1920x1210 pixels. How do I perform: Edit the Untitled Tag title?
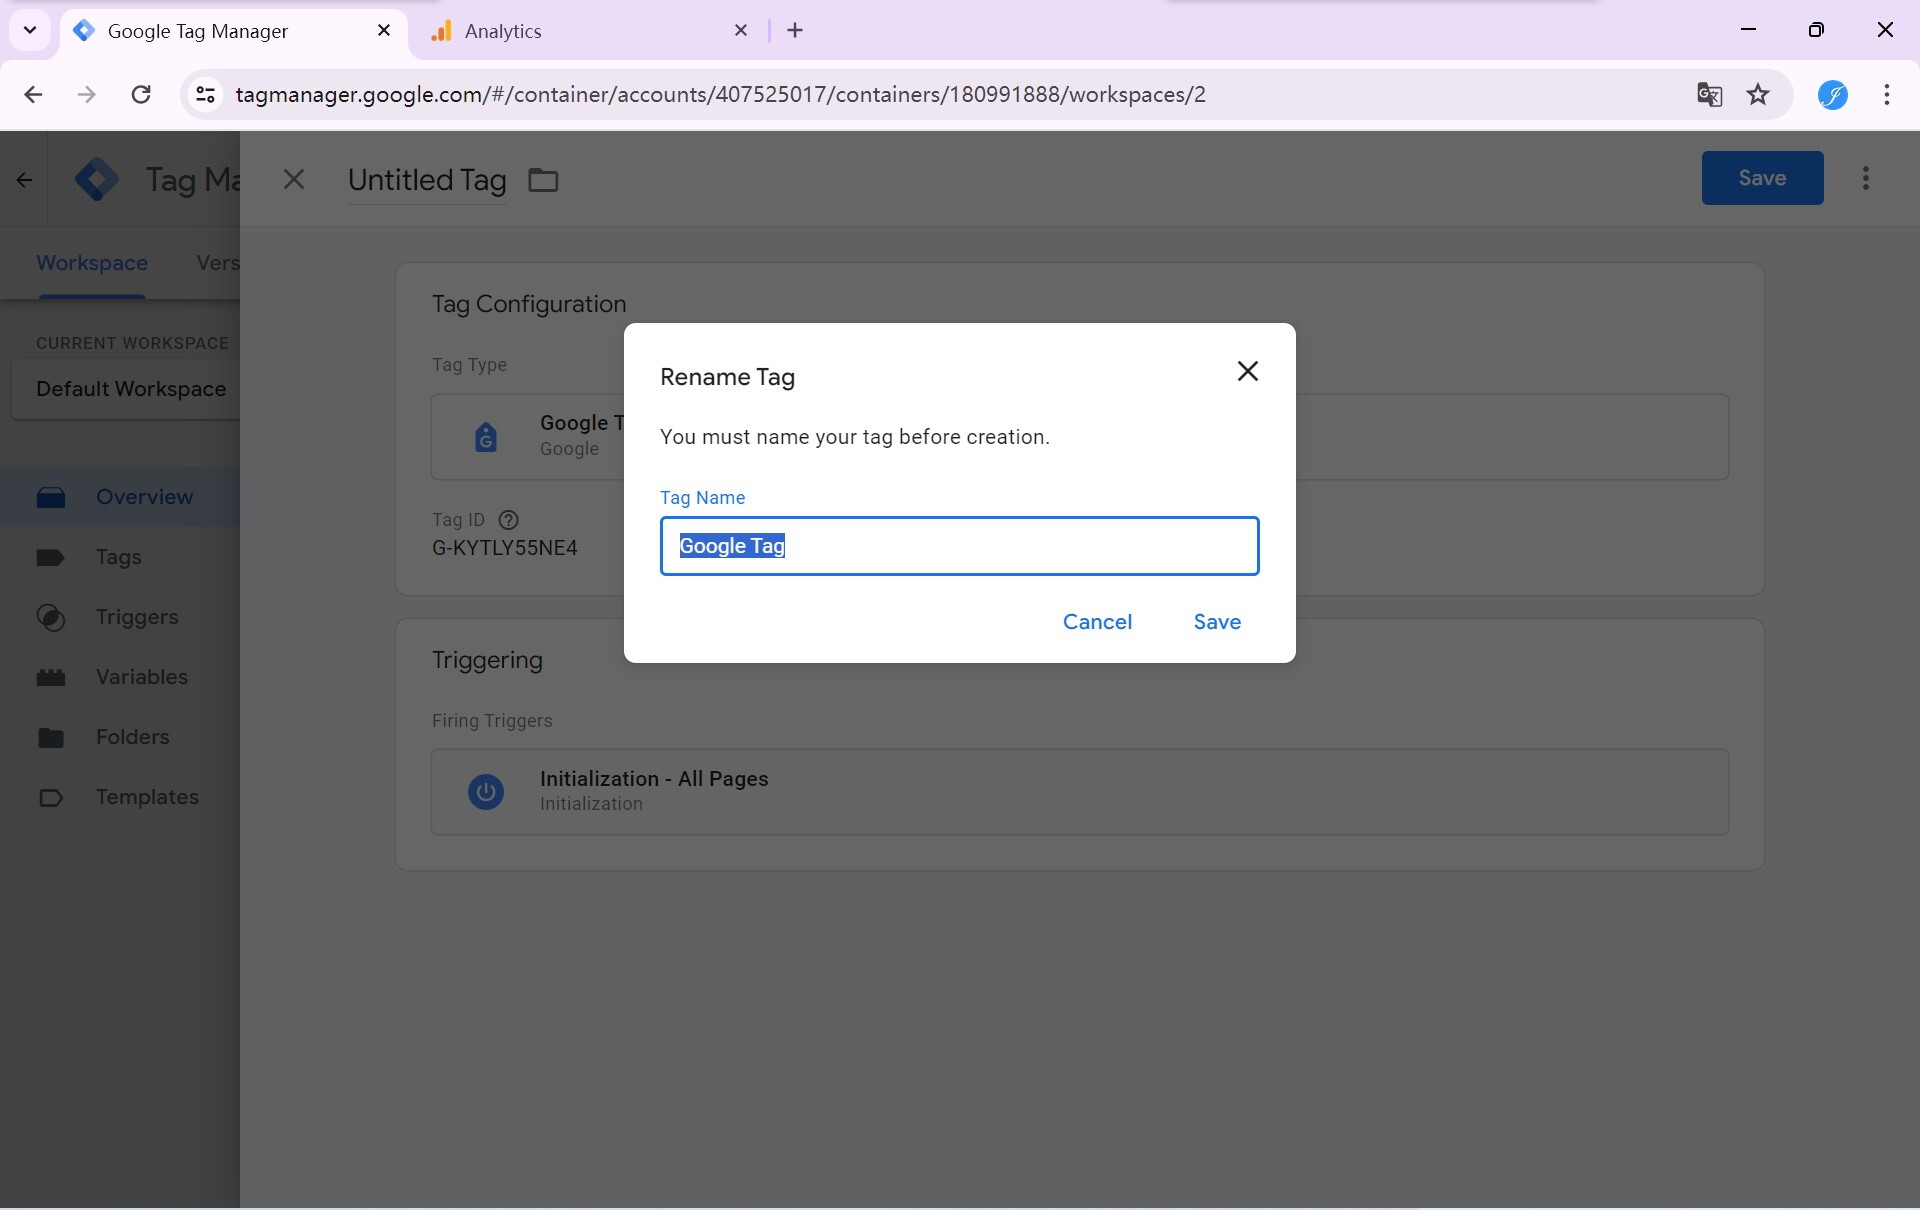pos(427,180)
